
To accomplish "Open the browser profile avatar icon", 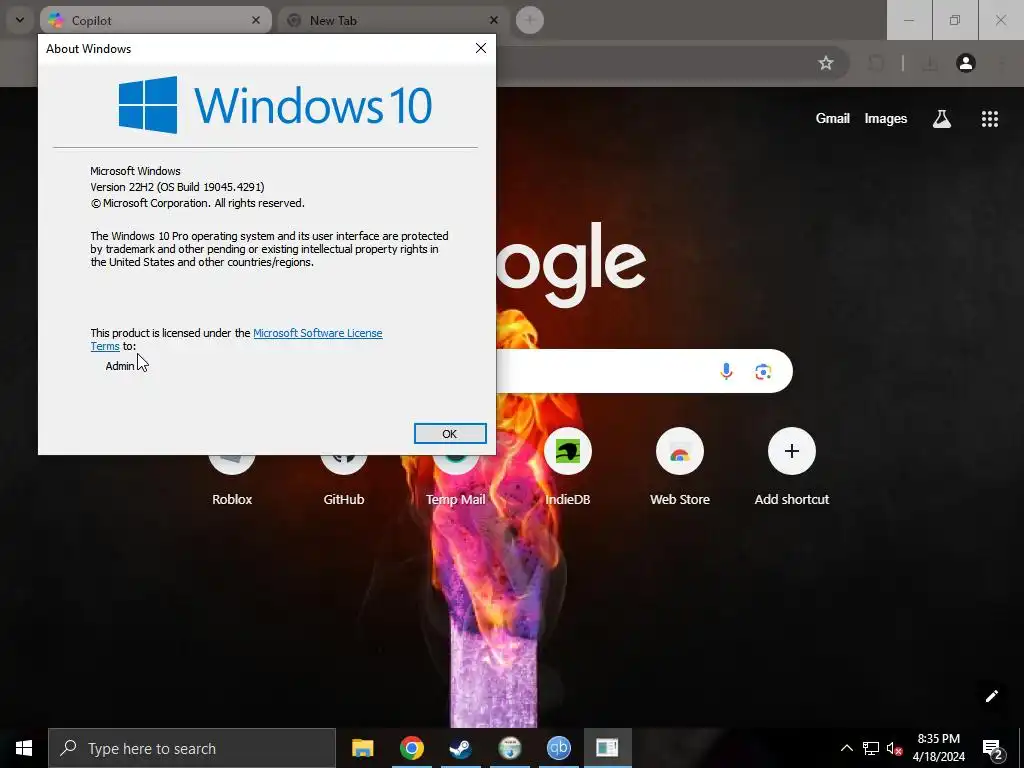I will coord(965,63).
